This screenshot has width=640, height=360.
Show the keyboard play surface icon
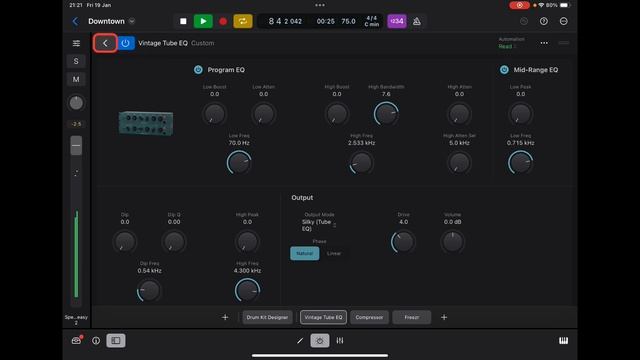coord(563,340)
